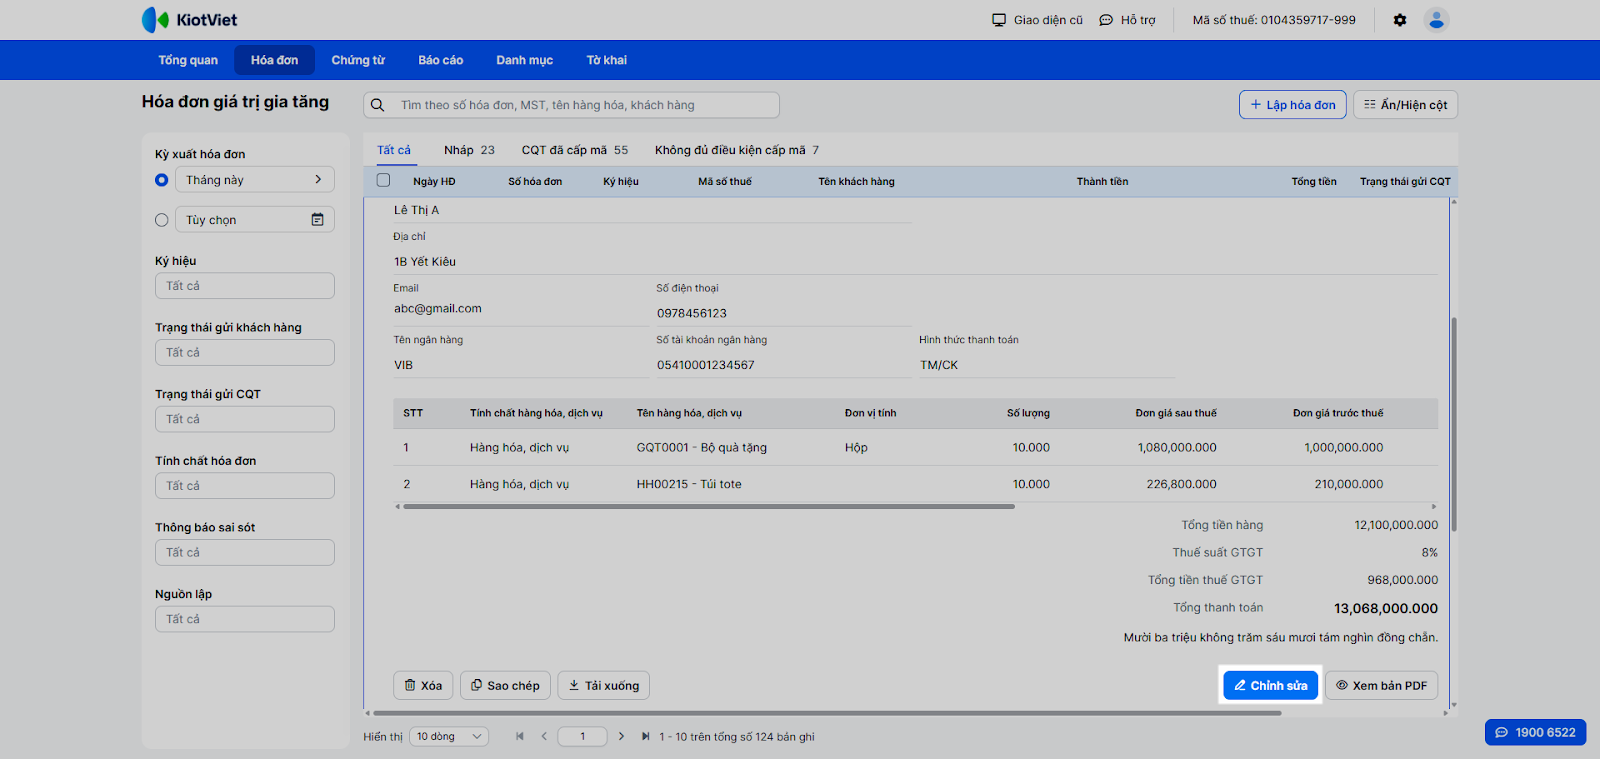The image size is (1600, 759).
Task: Open Tính chất hóa đơn dropdown
Action: click(x=245, y=486)
